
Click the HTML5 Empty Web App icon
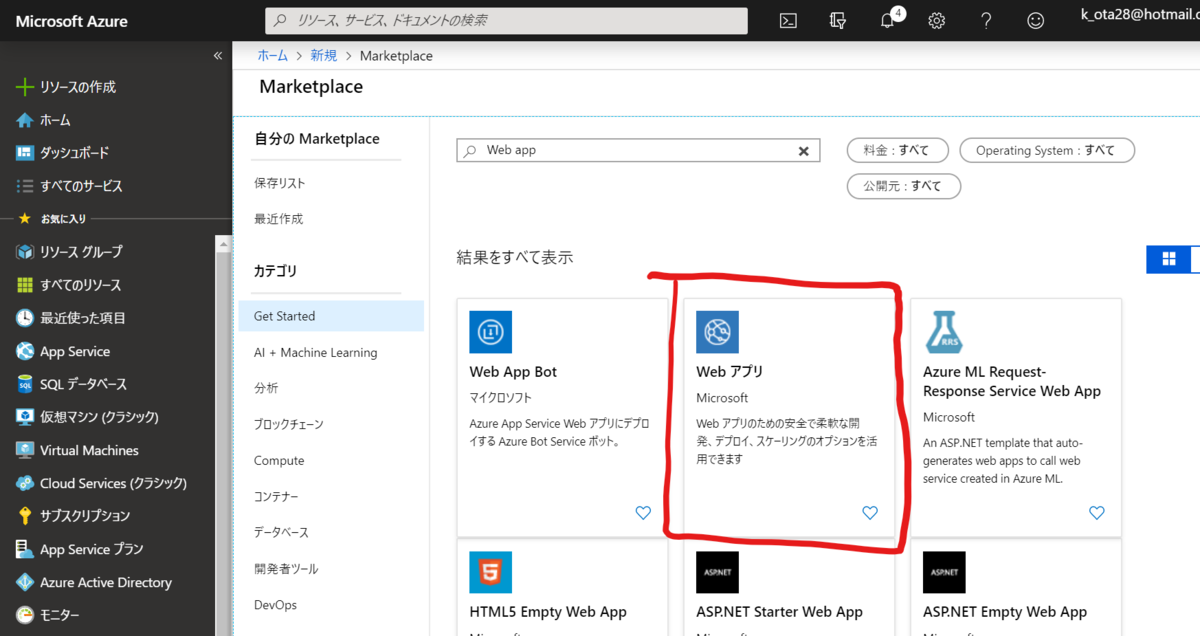click(491, 572)
